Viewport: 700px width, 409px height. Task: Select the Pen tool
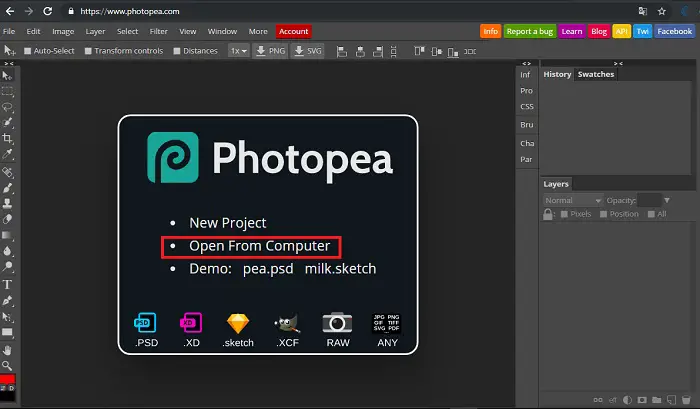tap(8, 300)
